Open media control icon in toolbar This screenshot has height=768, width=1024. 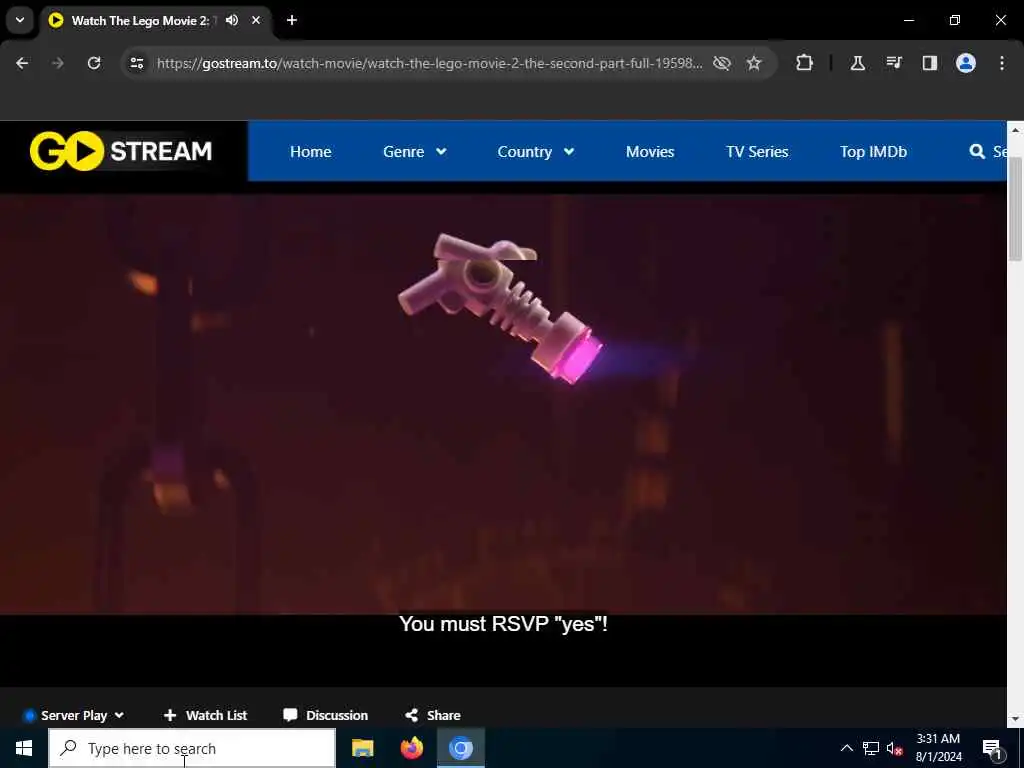(x=894, y=63)
